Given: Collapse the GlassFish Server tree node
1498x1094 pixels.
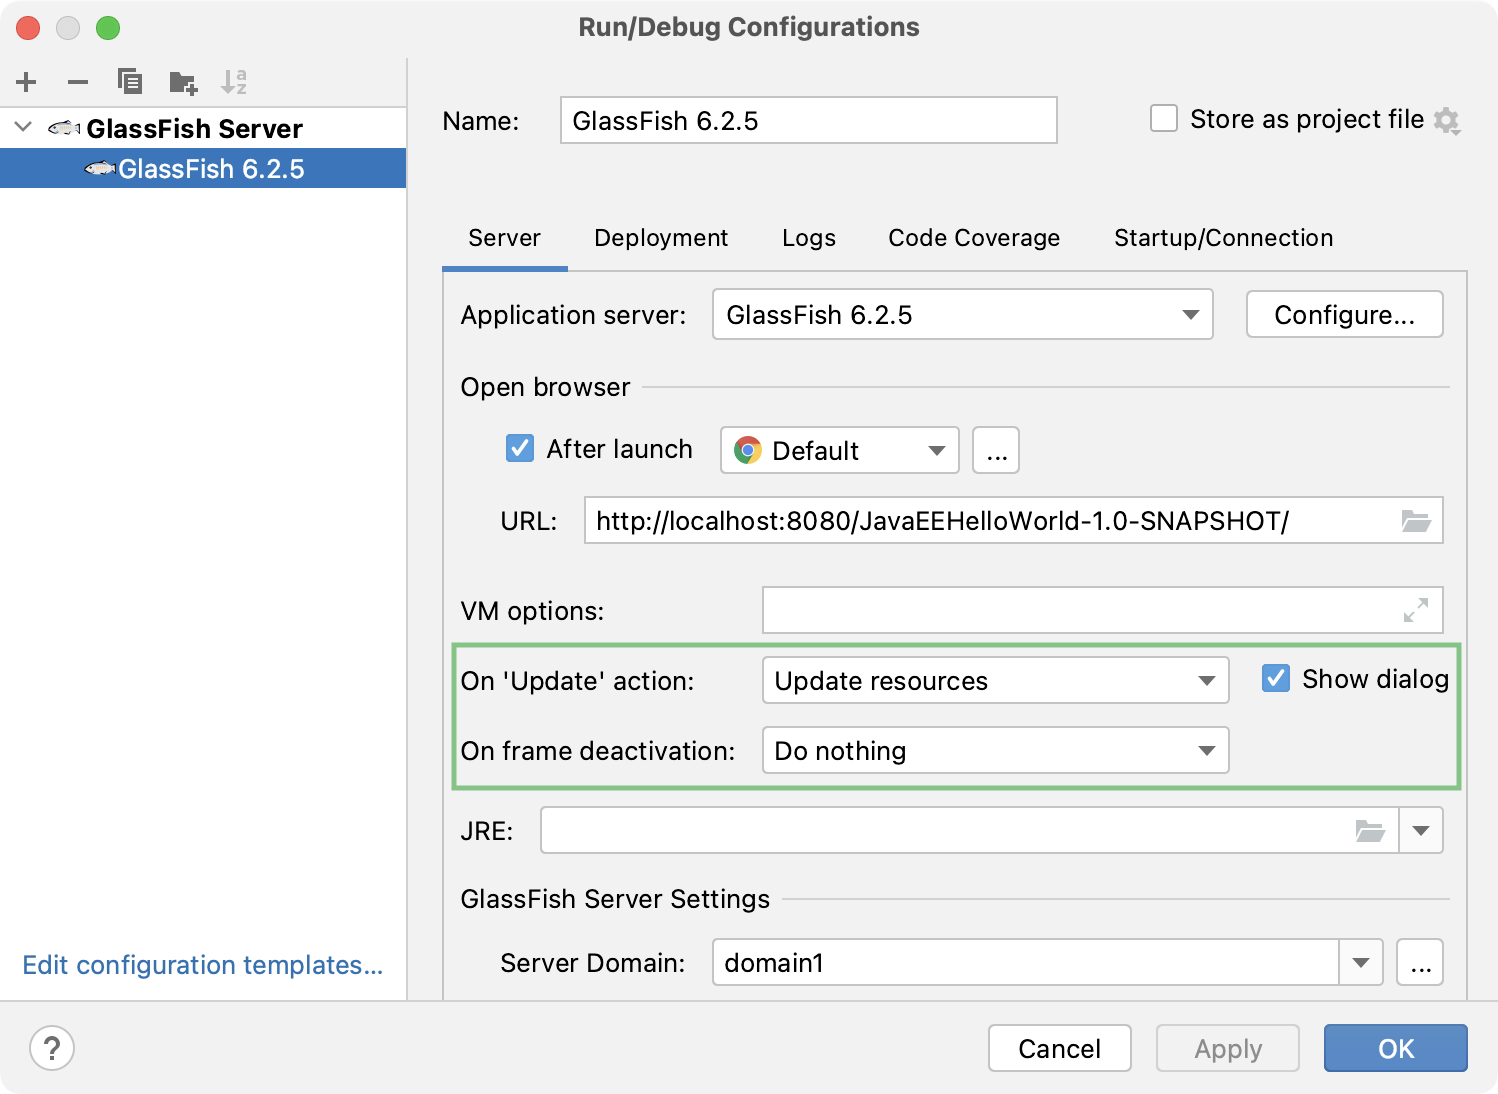Looking at the screenshot, I should (x=23, y=127).
